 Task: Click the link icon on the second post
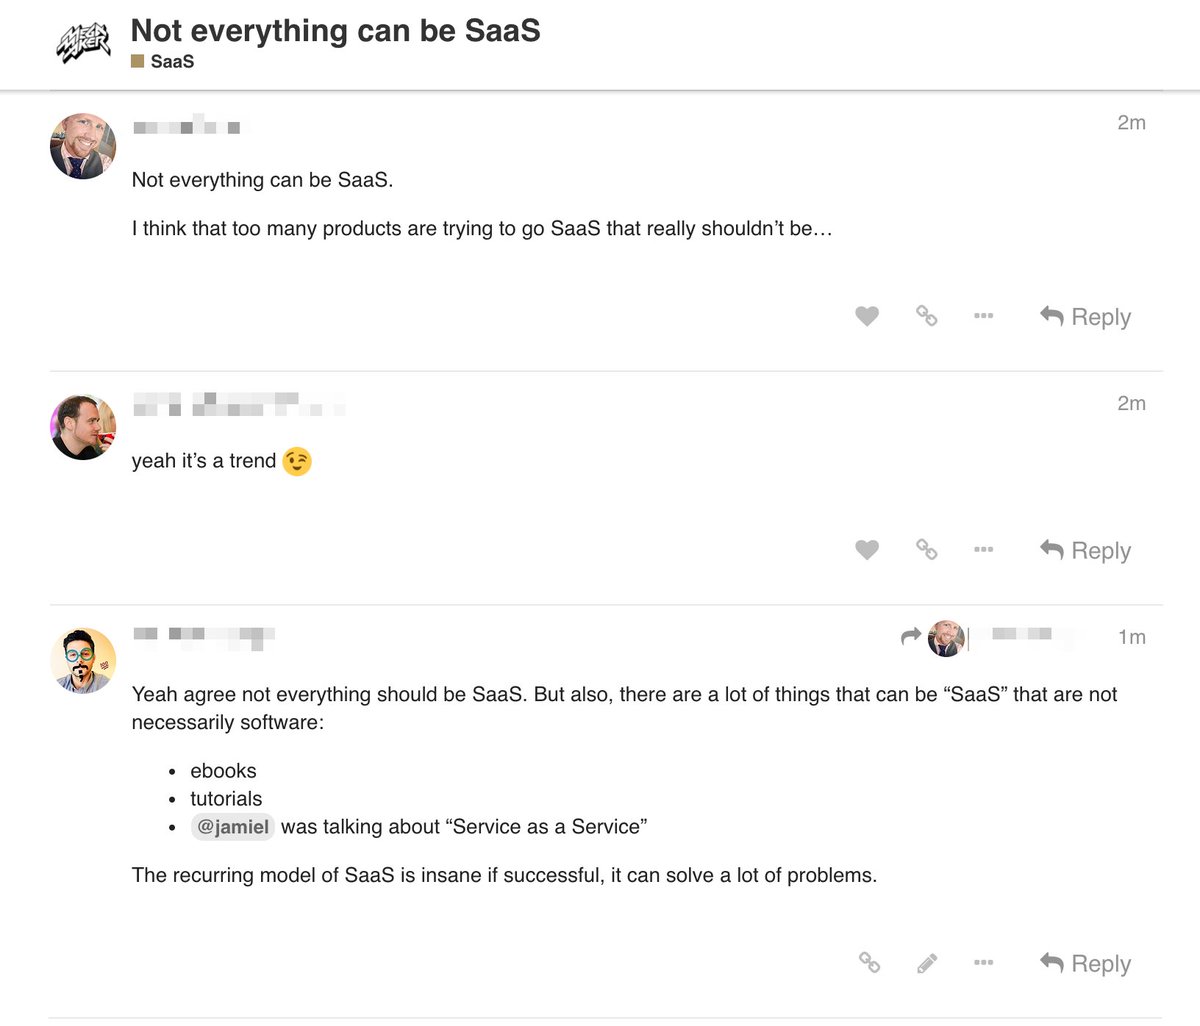tap(927, 550)
